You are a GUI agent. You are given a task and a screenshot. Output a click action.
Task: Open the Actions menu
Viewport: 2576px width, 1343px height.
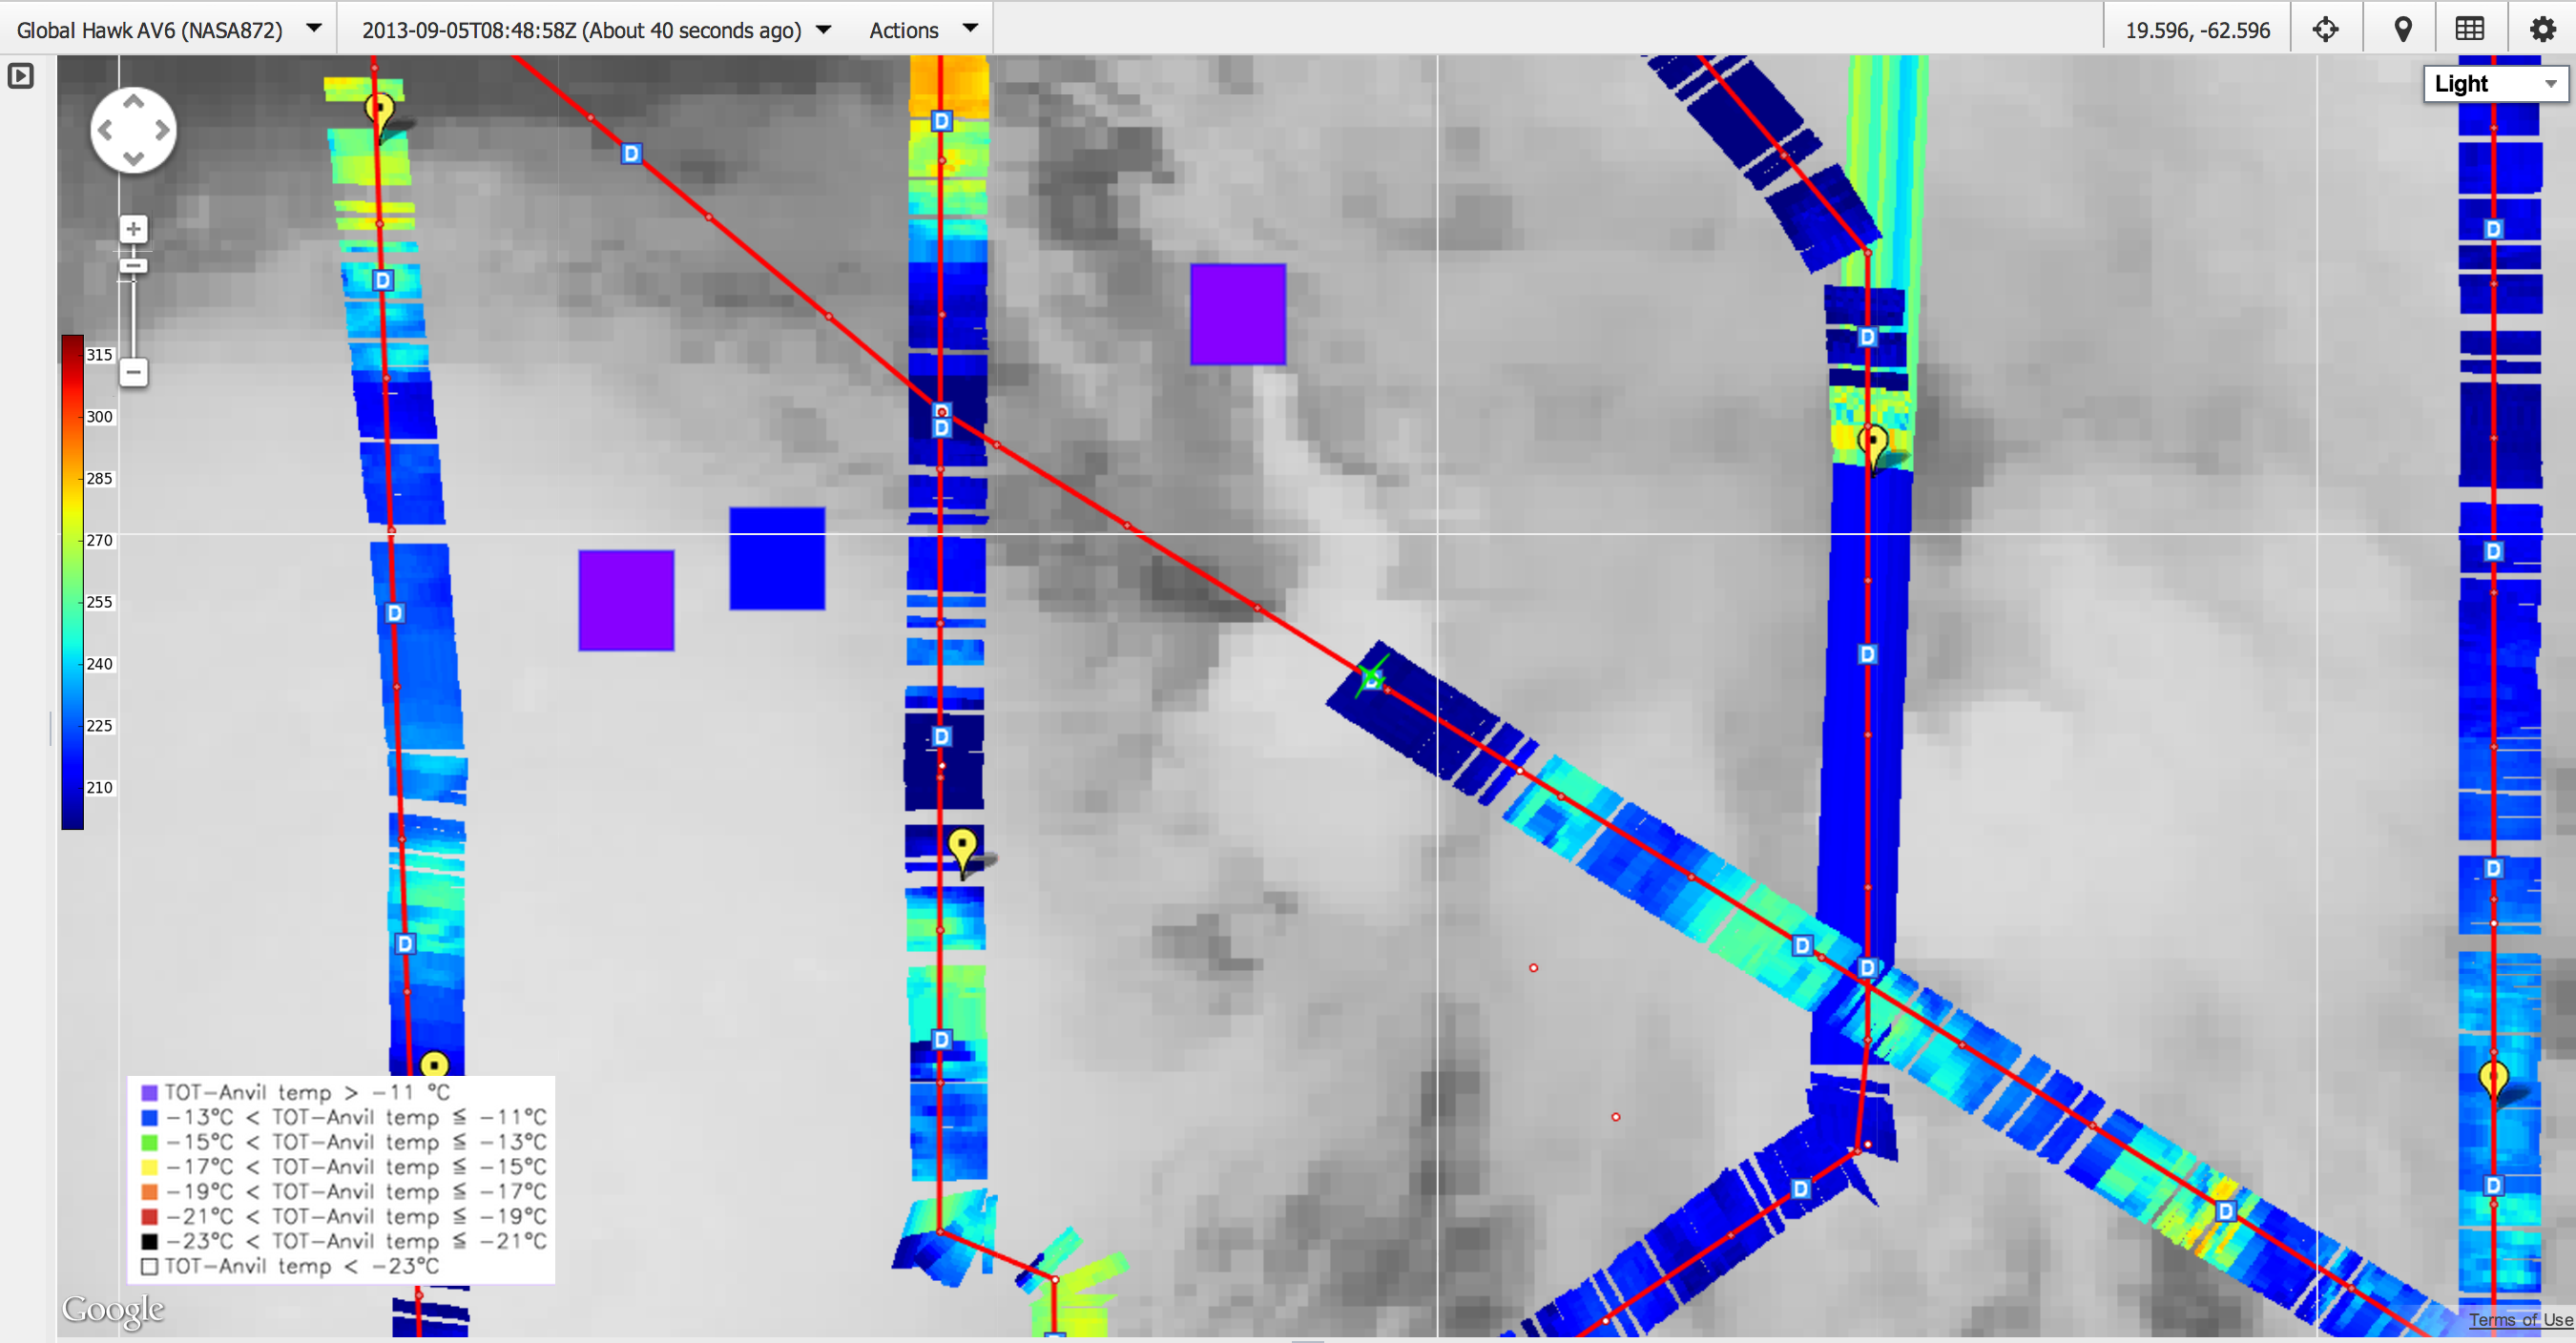tap(921, 29)
